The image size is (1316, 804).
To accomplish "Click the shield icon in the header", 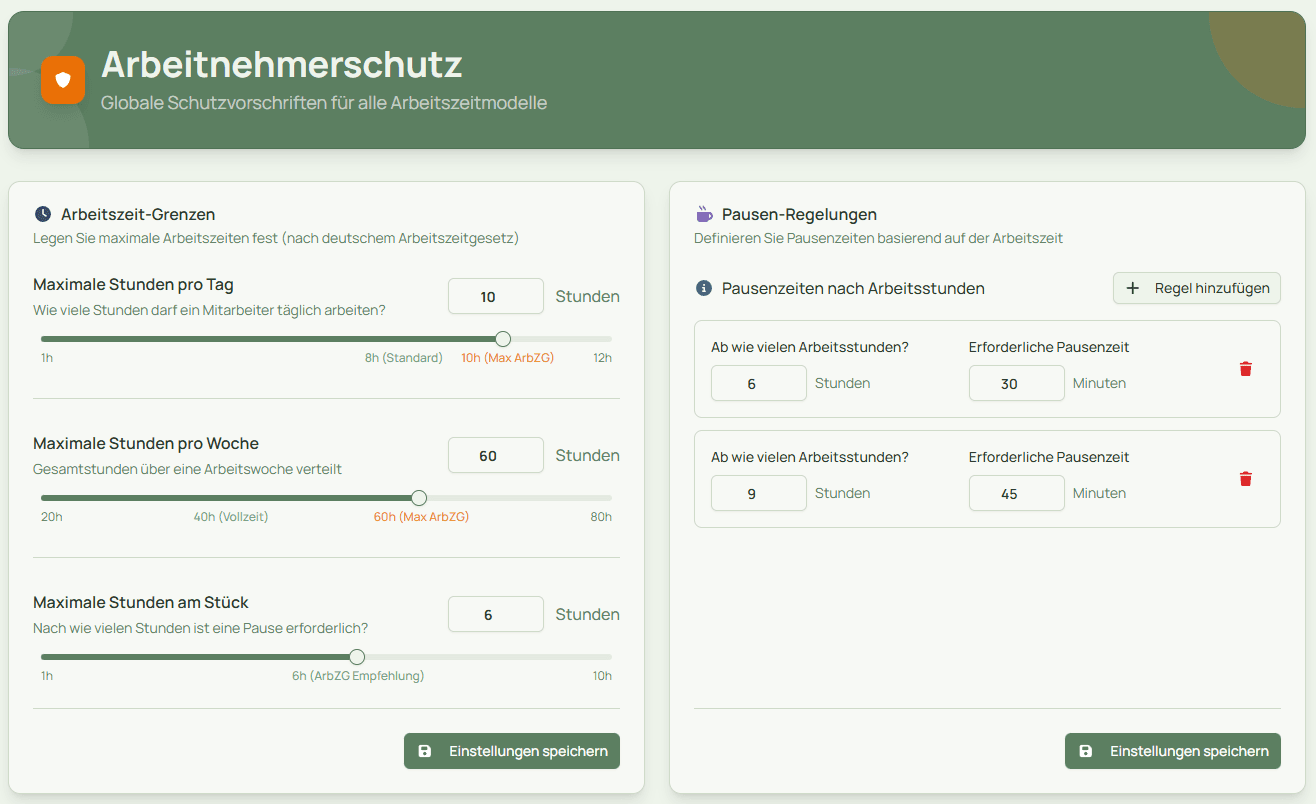I will pyautogui.click(x=63, y=80).
